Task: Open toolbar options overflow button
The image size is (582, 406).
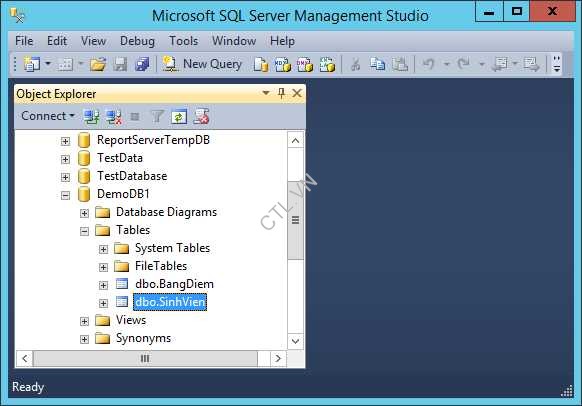Action: click(556, 64)
